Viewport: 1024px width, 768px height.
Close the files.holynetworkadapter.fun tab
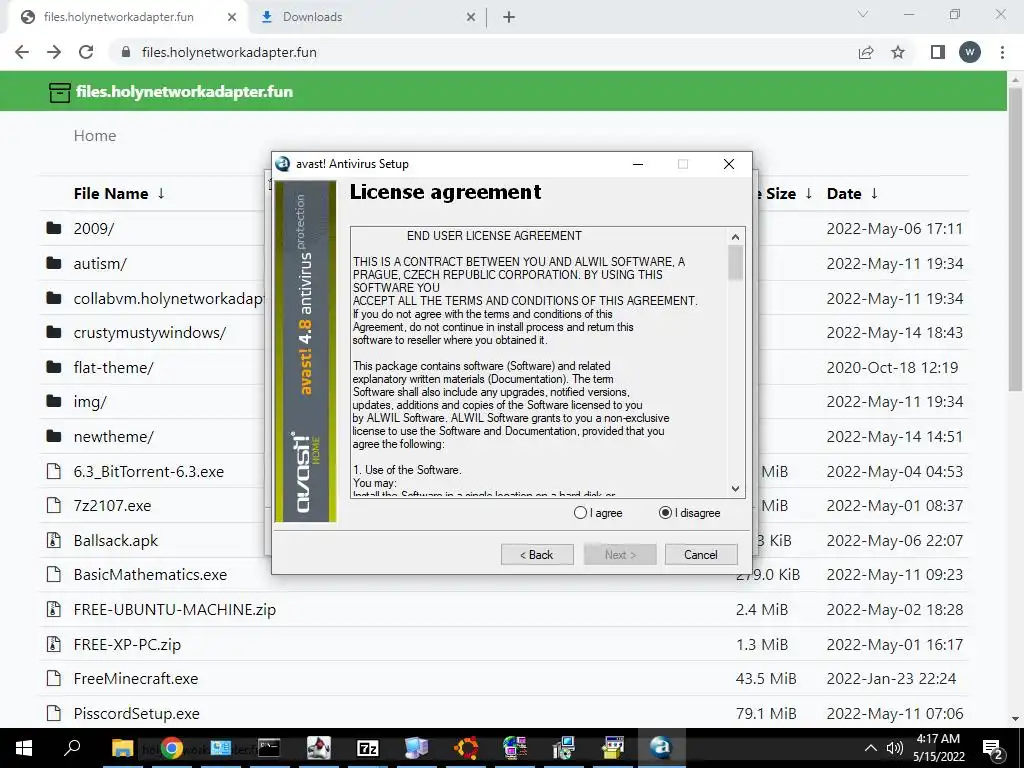point(232,18)
